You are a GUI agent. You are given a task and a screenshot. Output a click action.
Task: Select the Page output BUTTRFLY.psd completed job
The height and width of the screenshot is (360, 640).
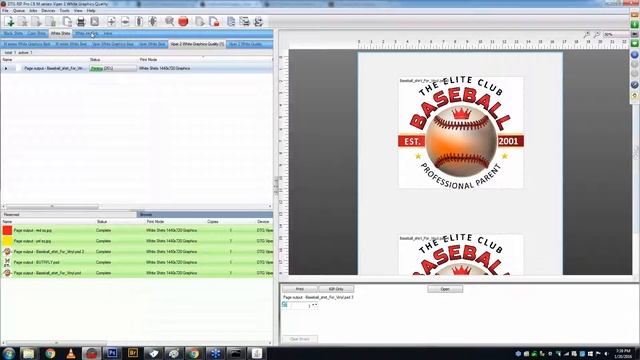pyautogui.click(x=137, y=262)
